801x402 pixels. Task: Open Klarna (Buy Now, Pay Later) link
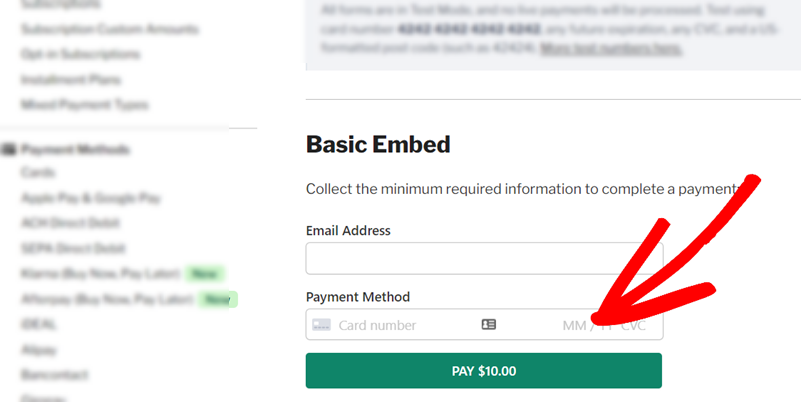[x=101, y=274]
